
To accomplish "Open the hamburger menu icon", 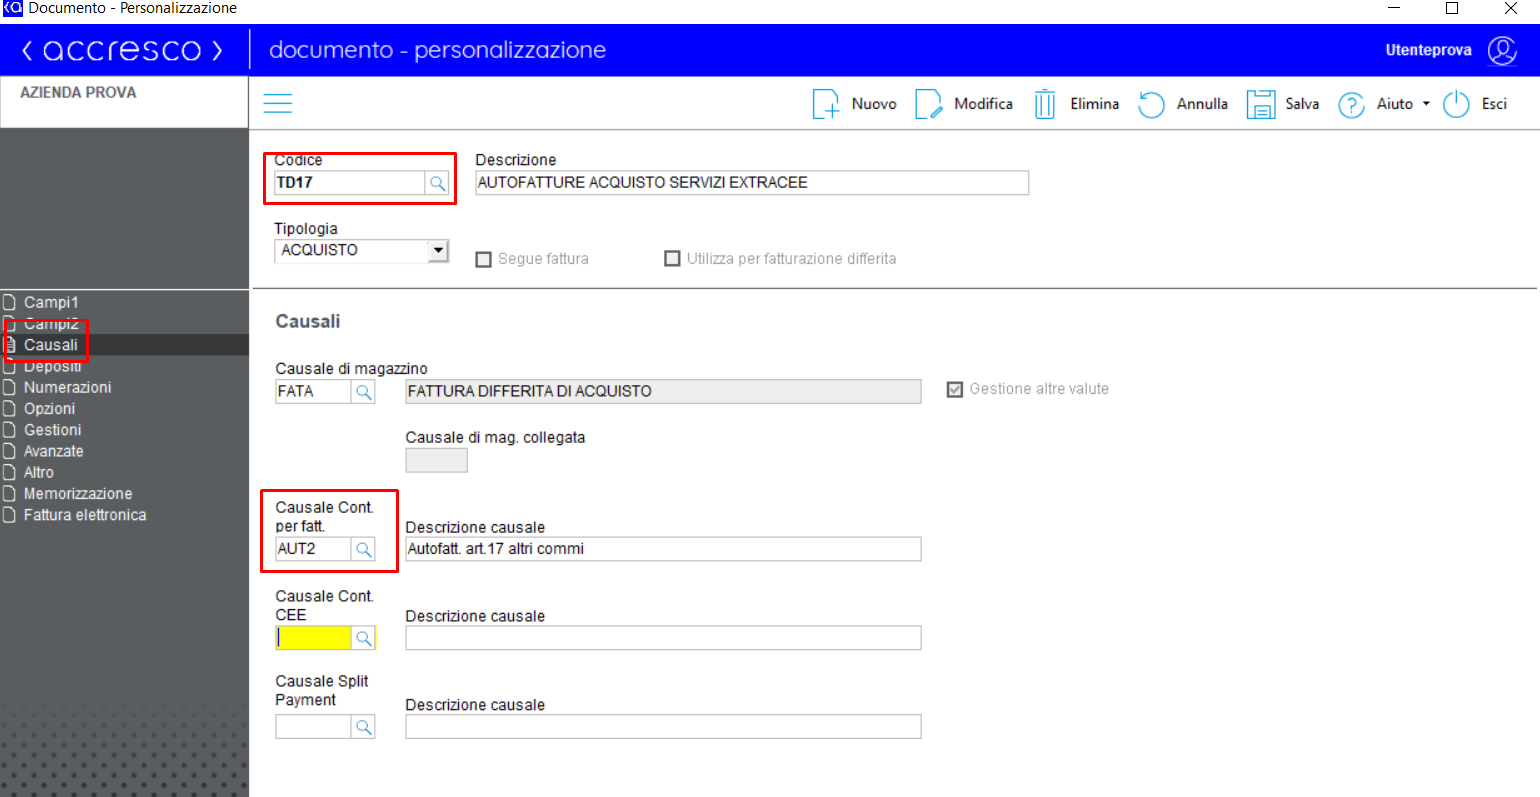I will (277, 103).
